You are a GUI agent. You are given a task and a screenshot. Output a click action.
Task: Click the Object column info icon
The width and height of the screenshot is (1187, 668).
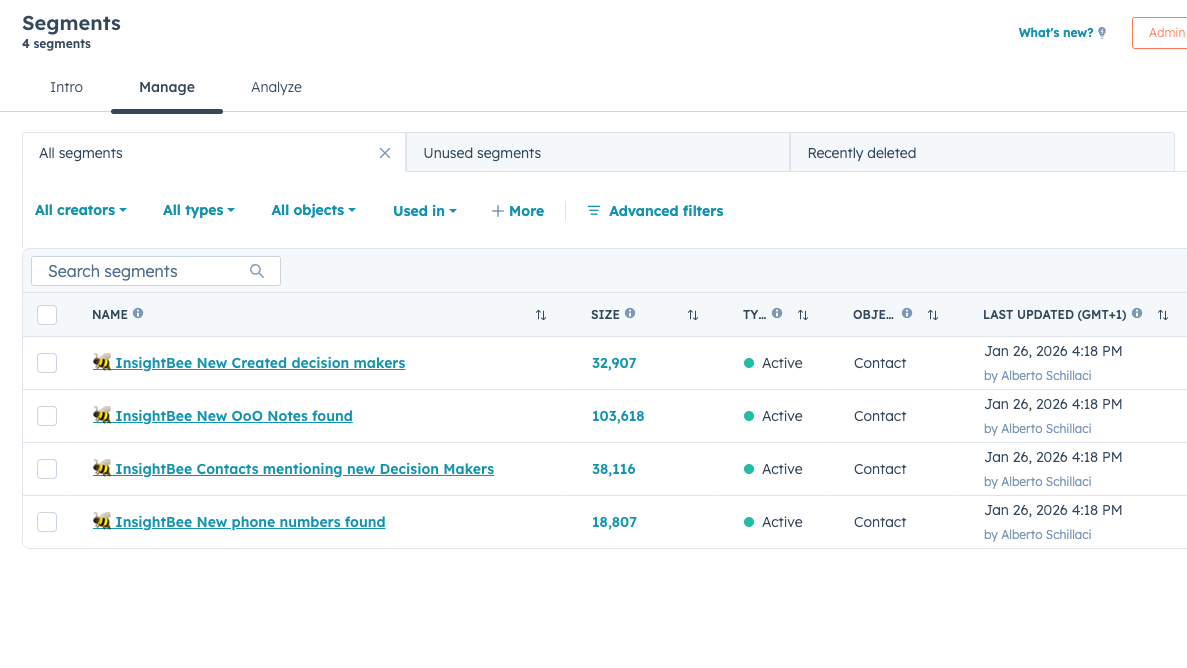coord(907,313)
